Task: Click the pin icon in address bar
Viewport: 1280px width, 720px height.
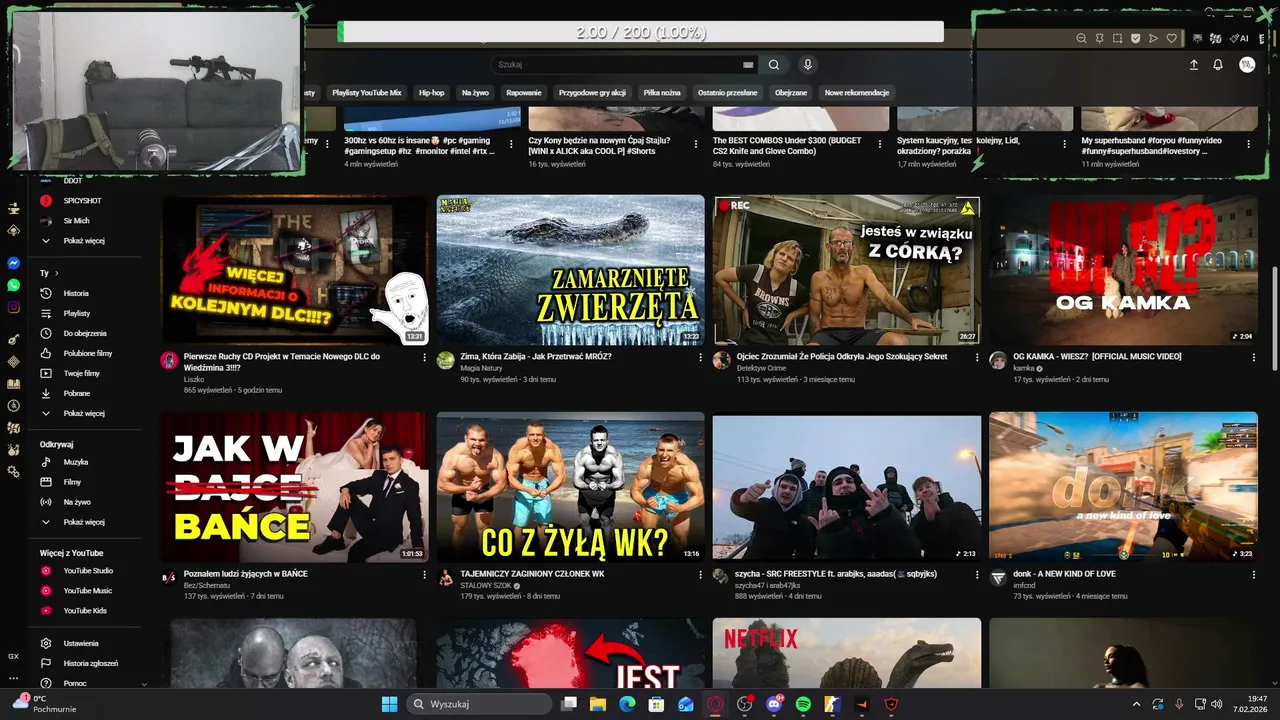Action: 1099,39
